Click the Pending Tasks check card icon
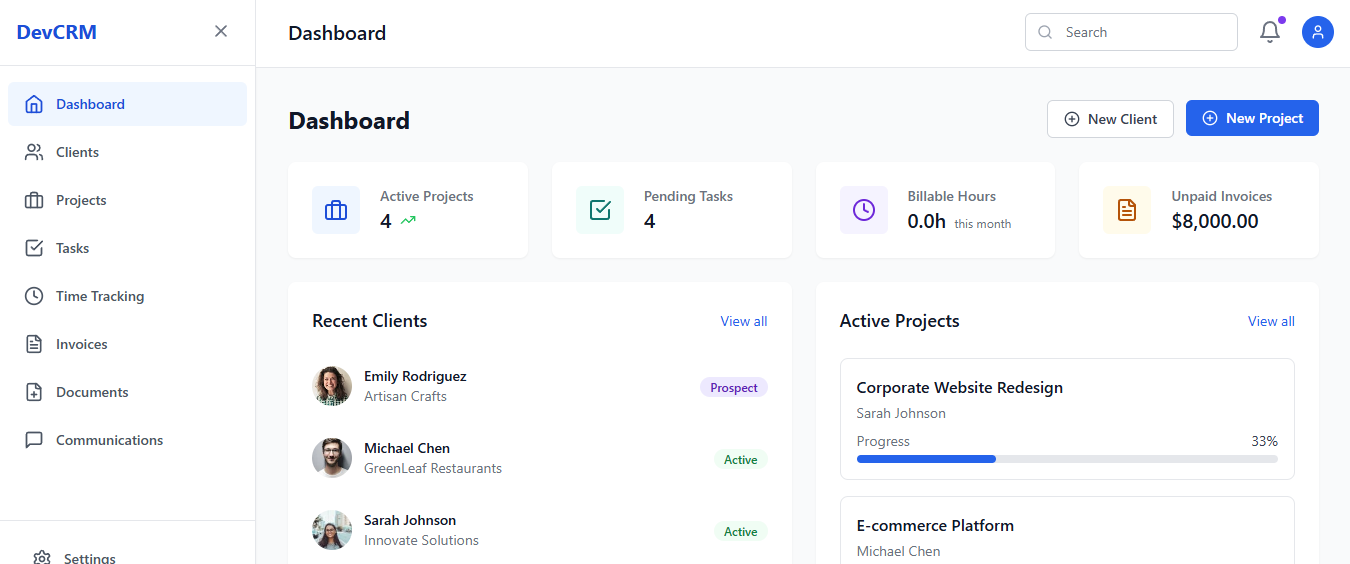1350x564 pixels. [x=600, y=210]
